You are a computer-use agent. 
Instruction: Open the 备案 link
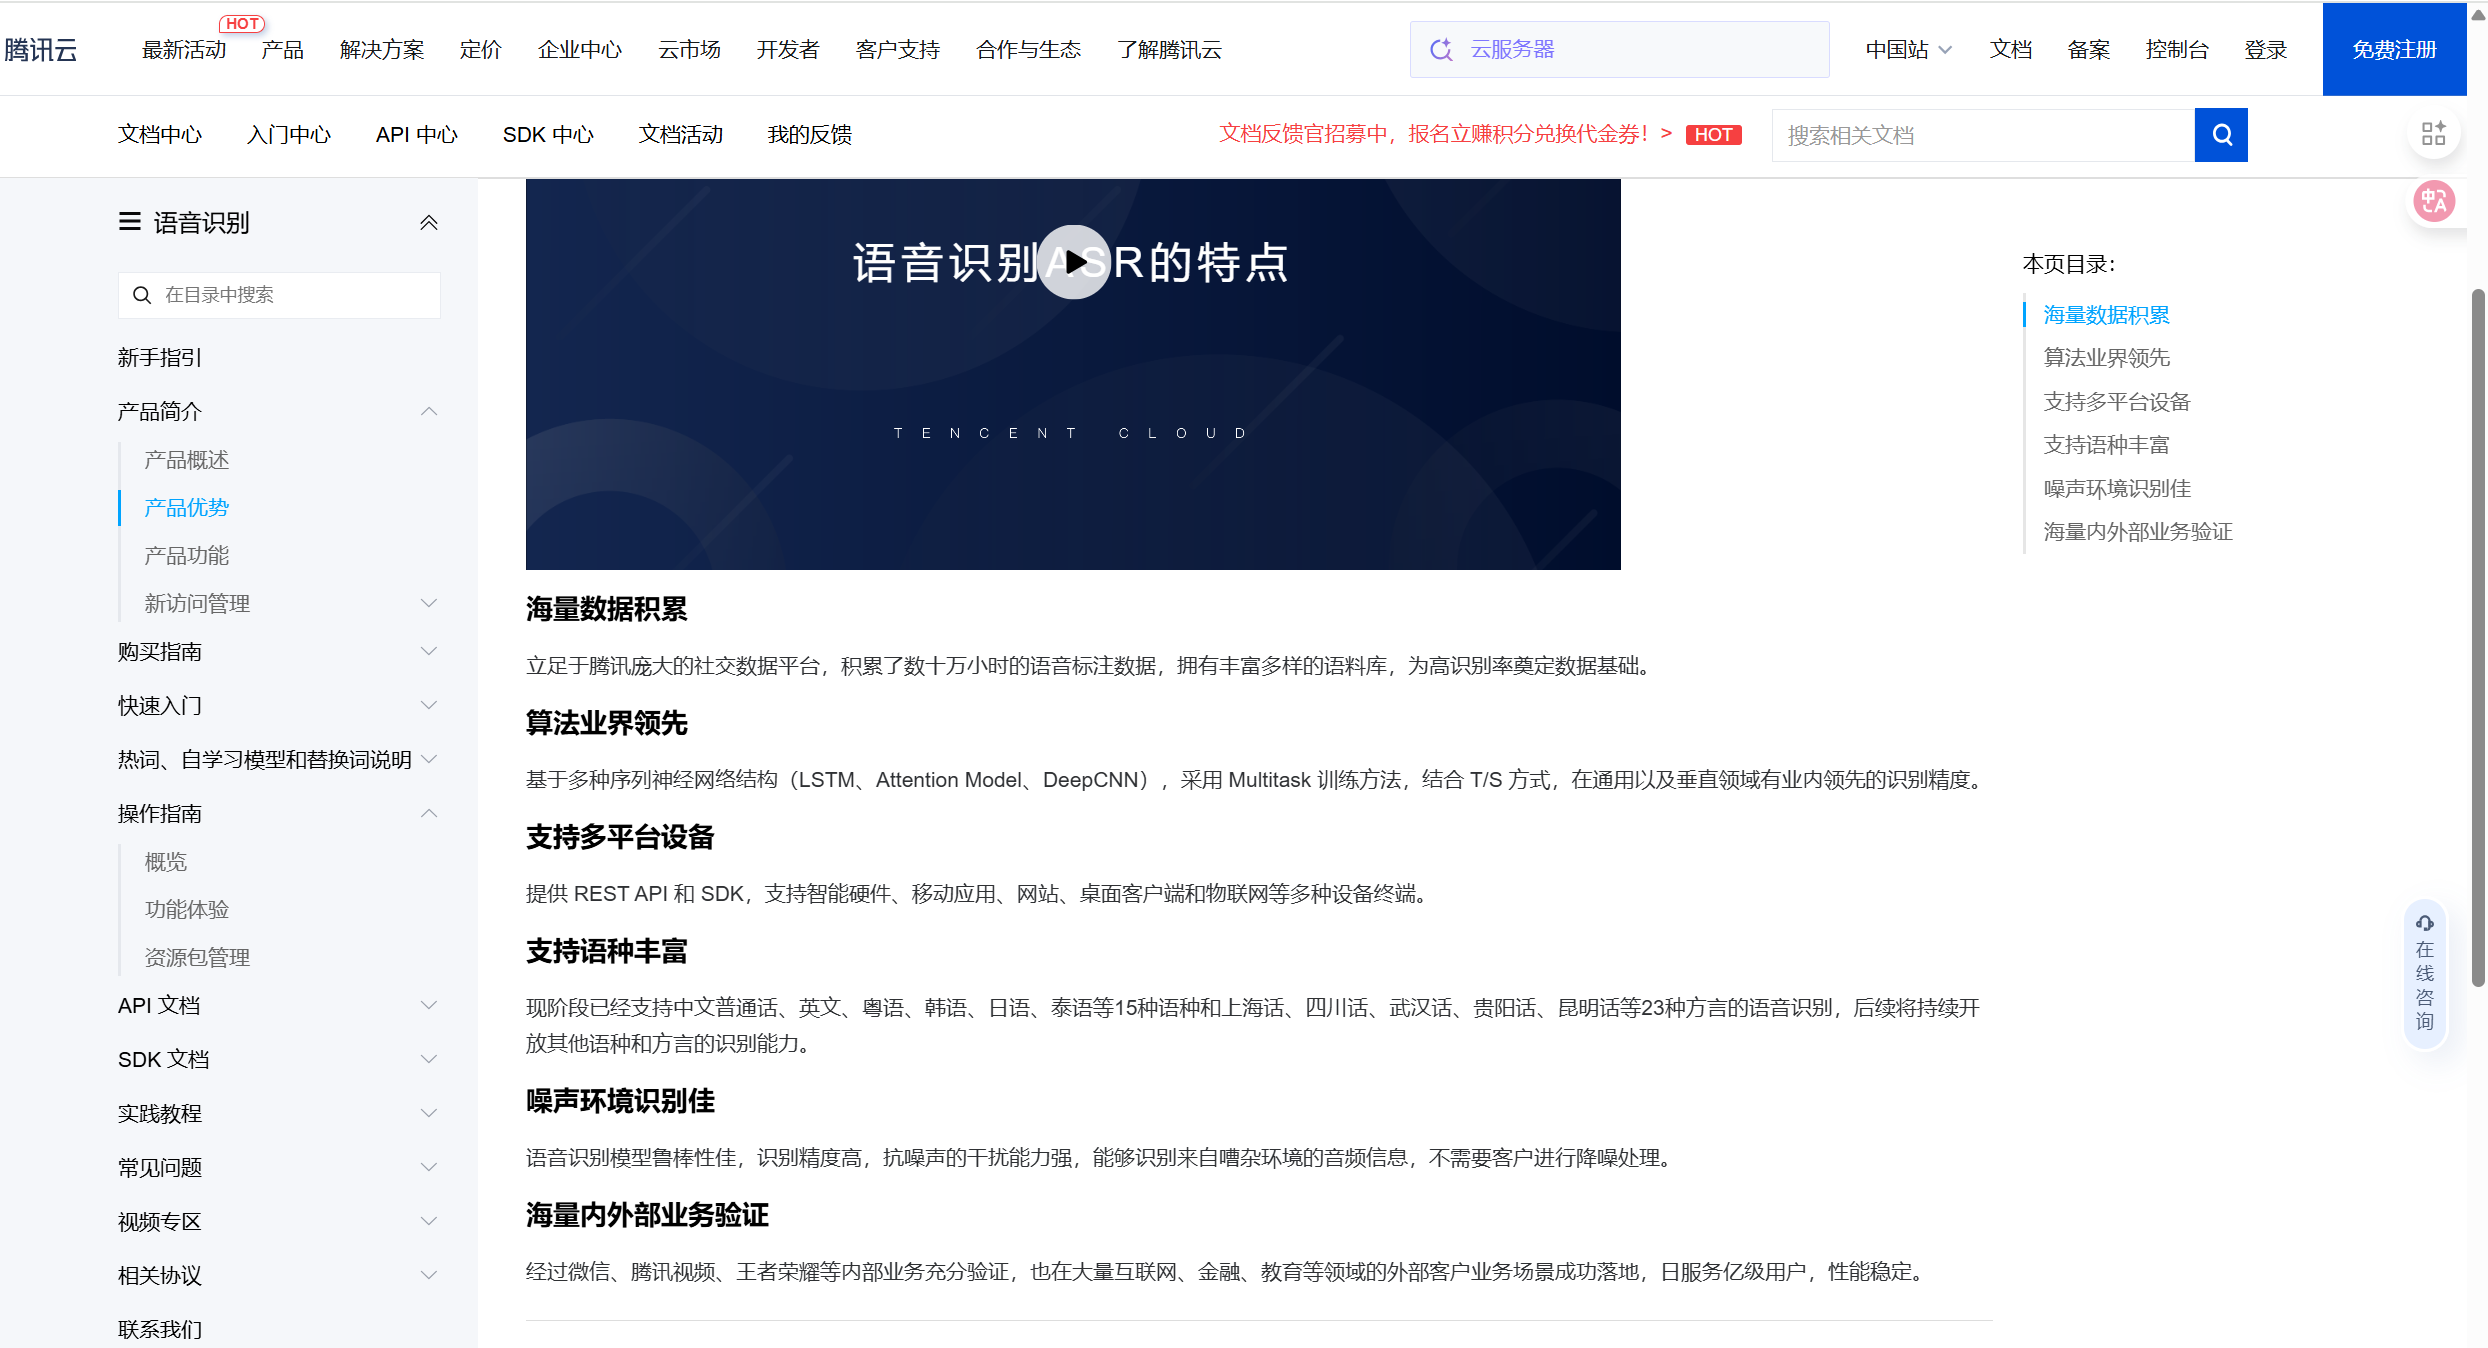coord(2089,50)
